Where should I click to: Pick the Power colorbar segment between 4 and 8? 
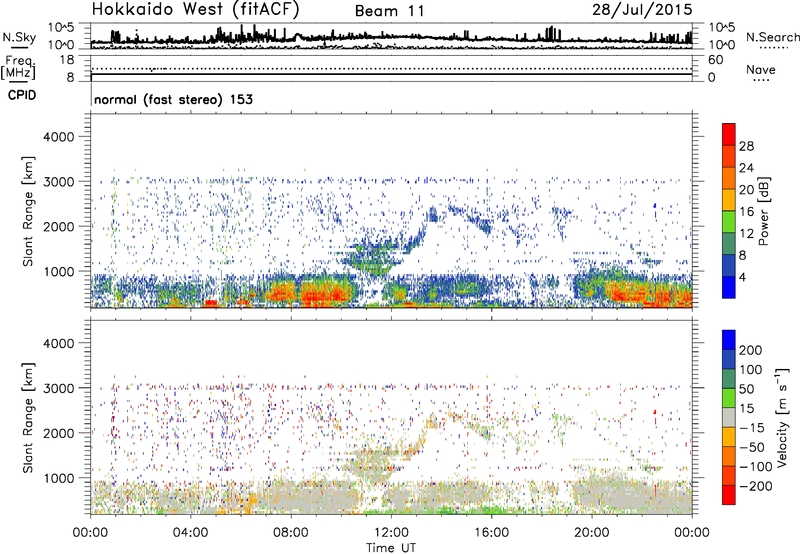[x=729, y=265]
